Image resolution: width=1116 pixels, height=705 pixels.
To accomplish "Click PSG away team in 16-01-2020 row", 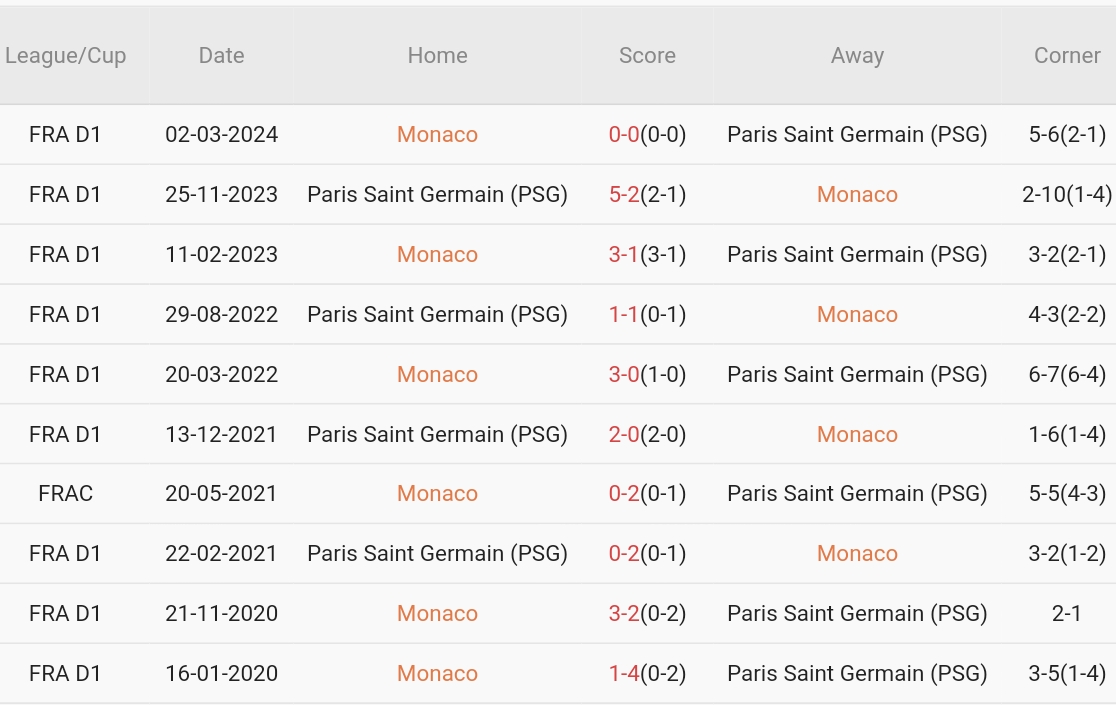I will 857,674.
